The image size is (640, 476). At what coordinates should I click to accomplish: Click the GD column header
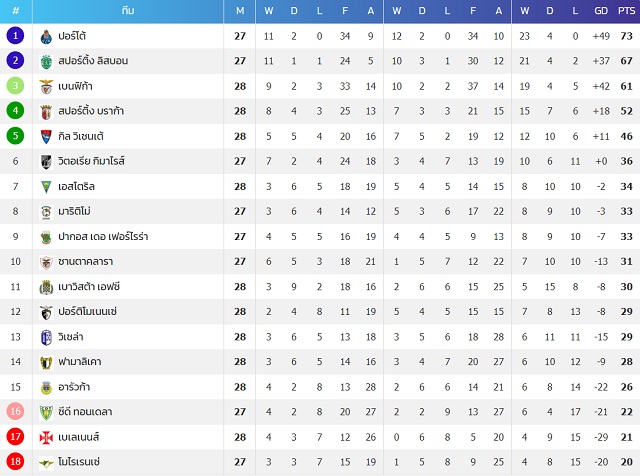point(601,11)
